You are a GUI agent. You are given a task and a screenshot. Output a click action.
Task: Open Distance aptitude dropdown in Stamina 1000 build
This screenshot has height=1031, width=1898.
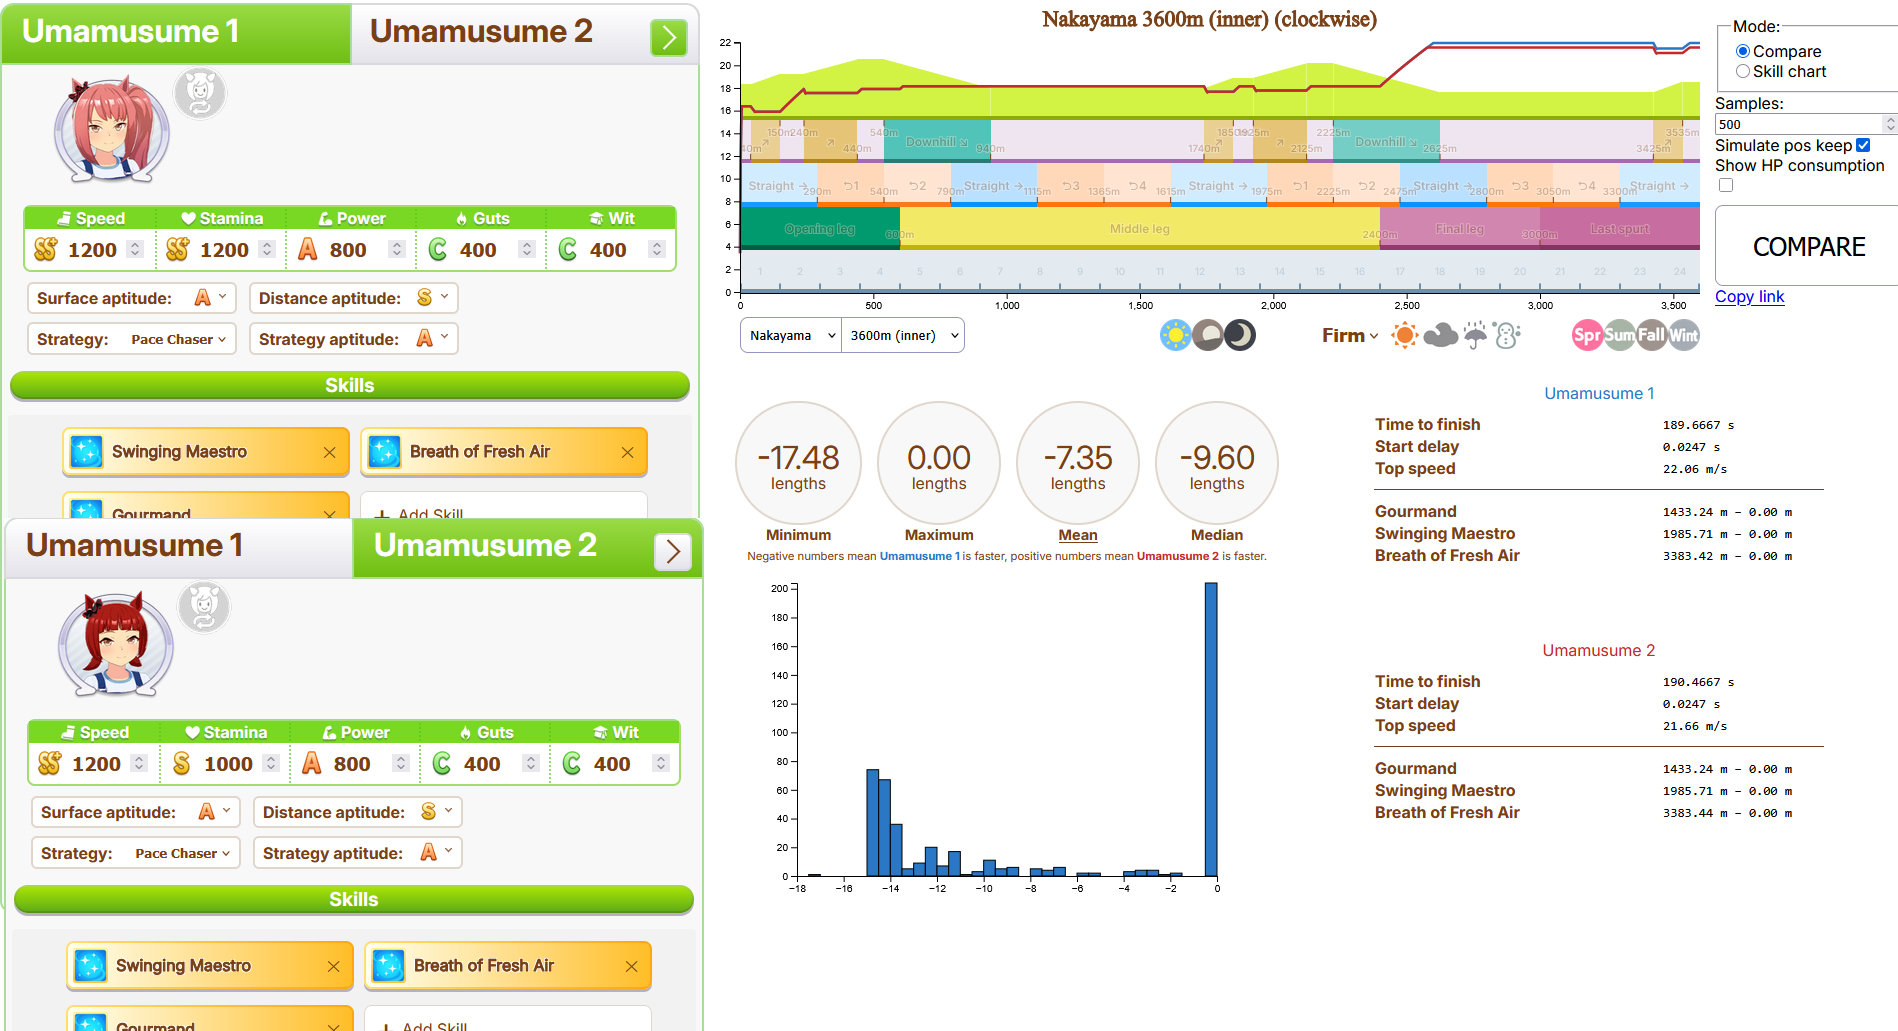(x=358, y=812)
